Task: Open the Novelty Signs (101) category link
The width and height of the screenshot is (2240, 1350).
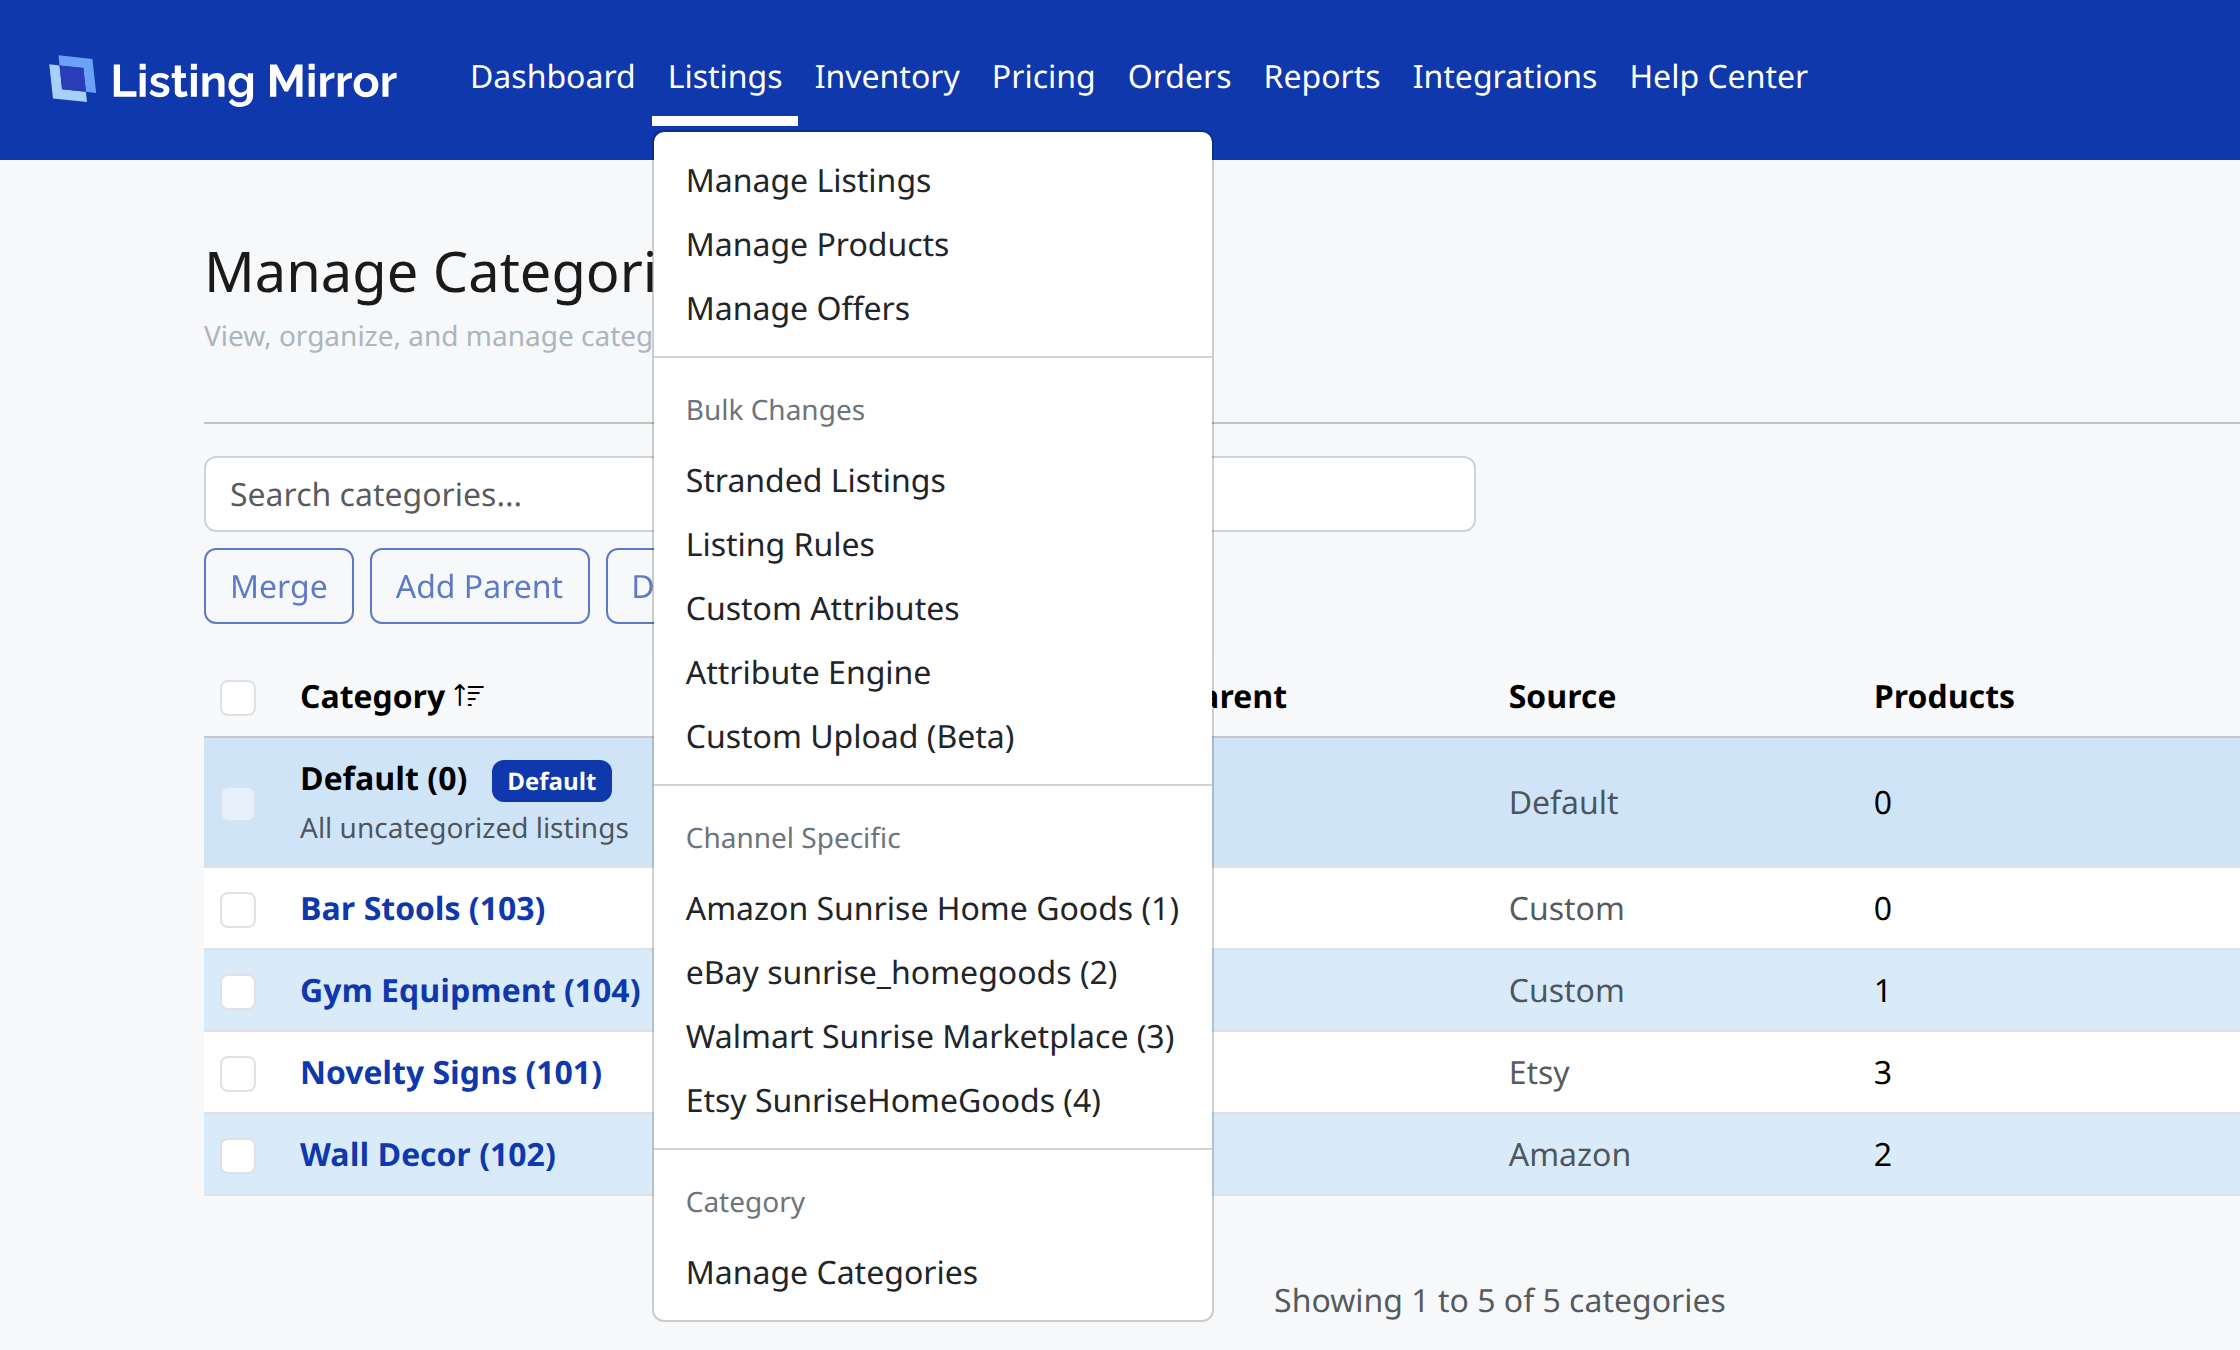Action: [x=452, y=1073]
